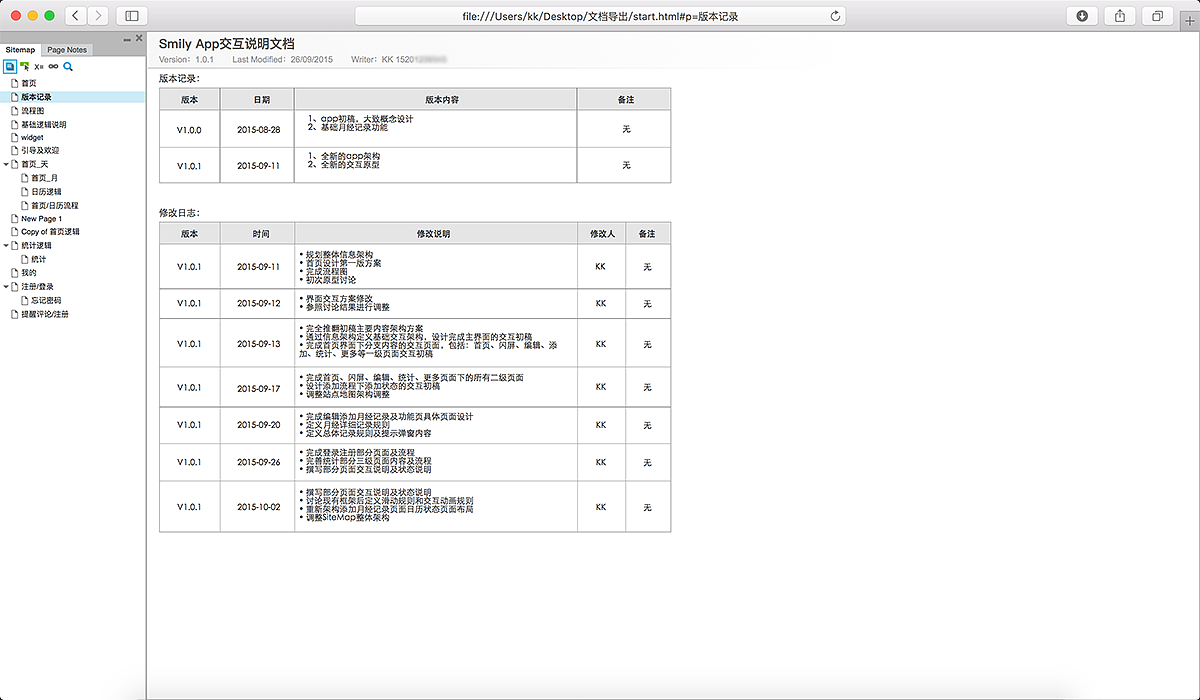Click the 首页设计第一版方案 bullet text
Image resolution: width=1200 pixels, height=700 pixels.
pos(342,263)
